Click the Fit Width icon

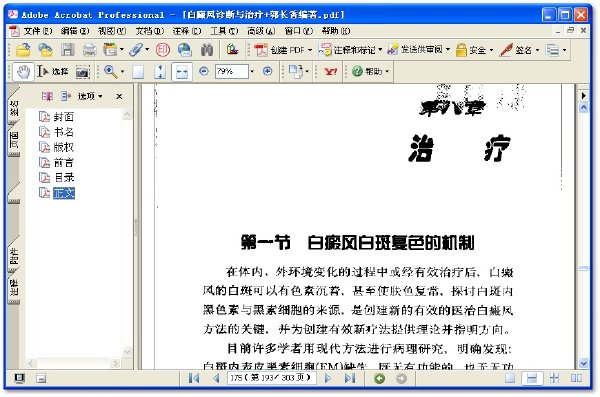(x=182, y=72)
